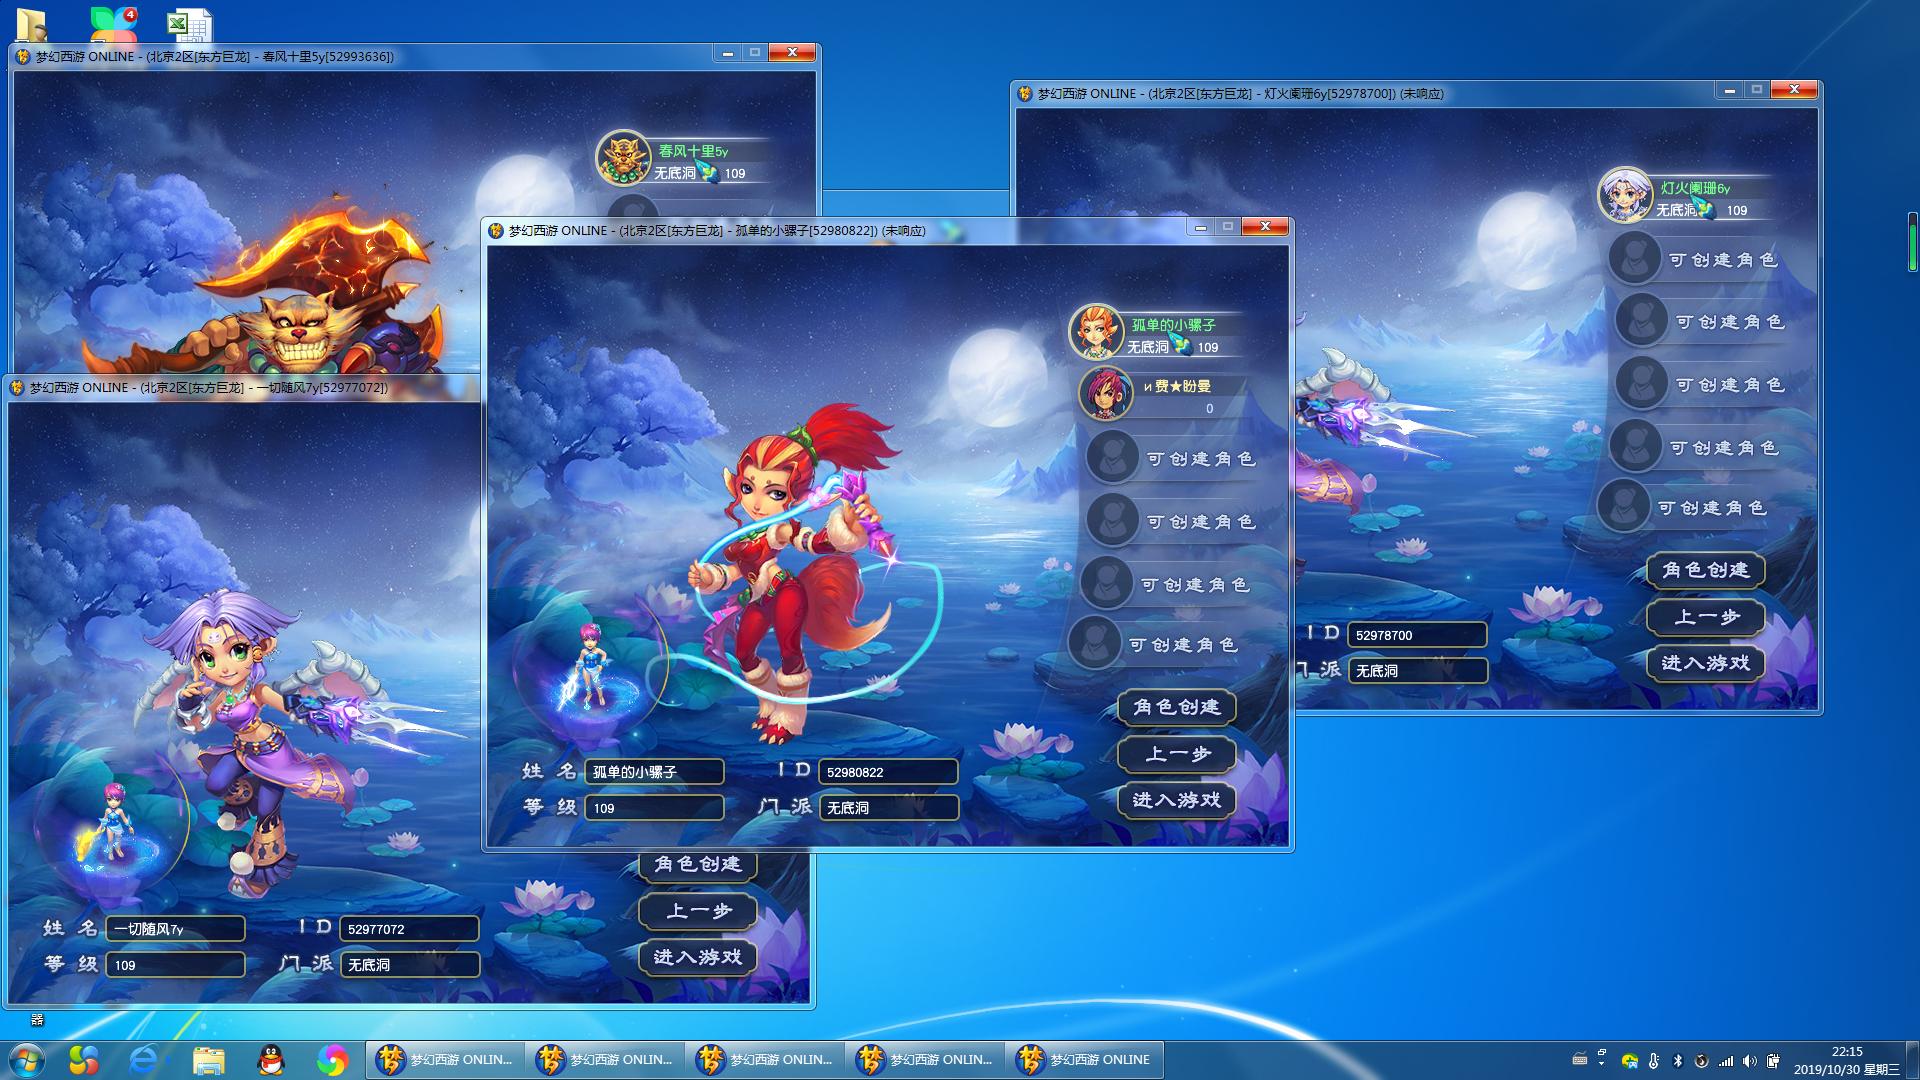Viewport: 1920px width, 1080px height.
Task: Click 进入游戏 button in 一切随风7y window
Action: point(698,957)
